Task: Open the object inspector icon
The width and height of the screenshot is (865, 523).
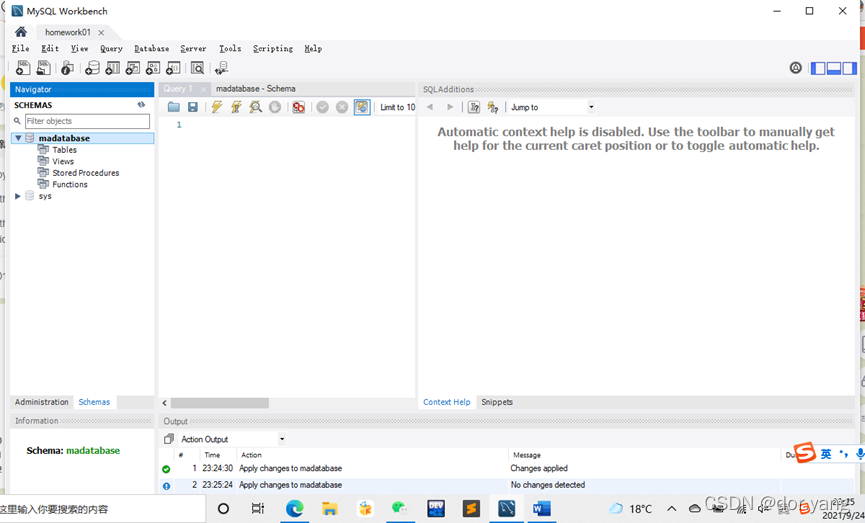Action: pos(67,68)
